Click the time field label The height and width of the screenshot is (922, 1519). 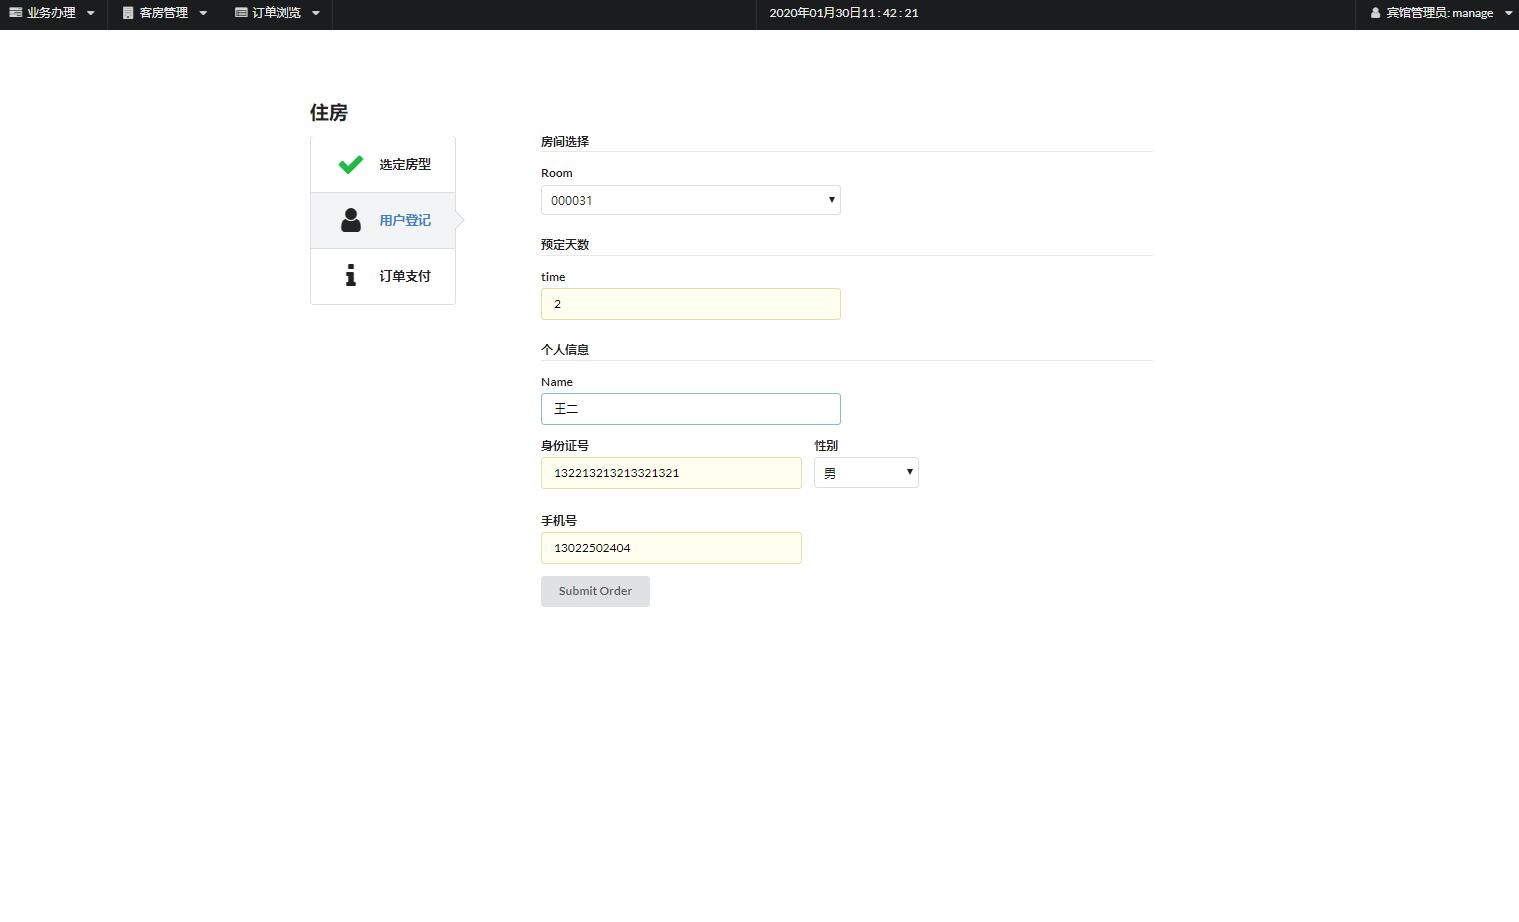click(553, 277)
